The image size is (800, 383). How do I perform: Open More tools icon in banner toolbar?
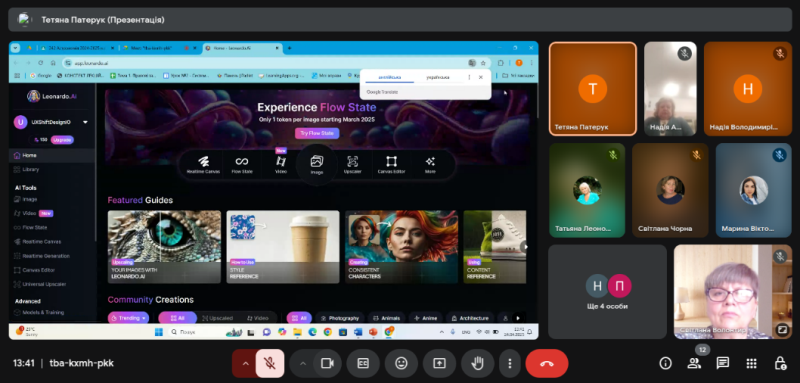[430, 165]
